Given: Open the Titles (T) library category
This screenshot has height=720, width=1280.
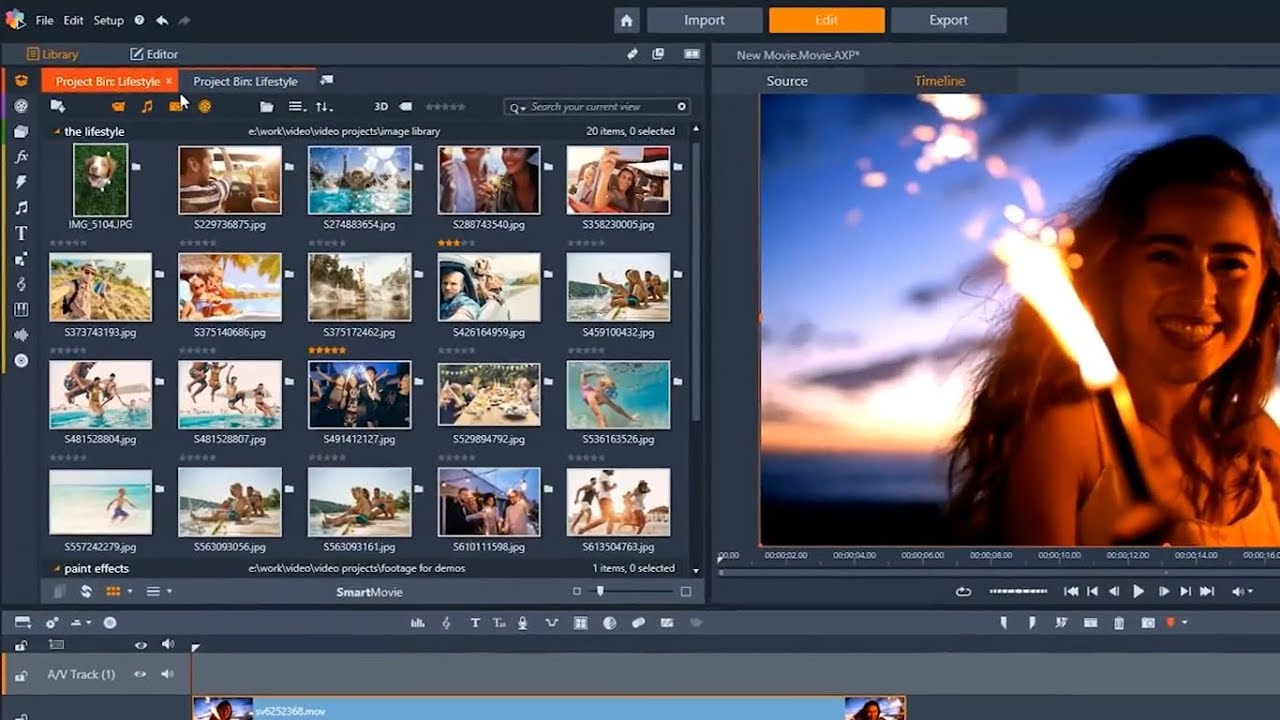Looking at the screenshot, I should (21, 233).
